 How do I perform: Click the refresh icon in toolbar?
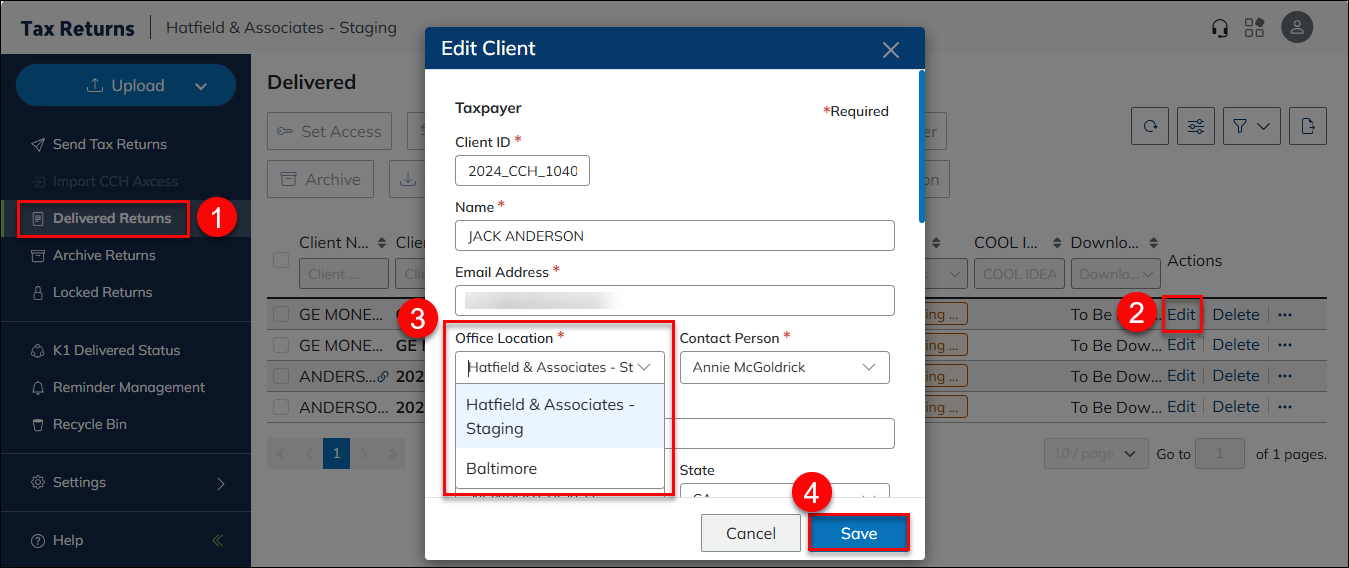pos(1150,126)
